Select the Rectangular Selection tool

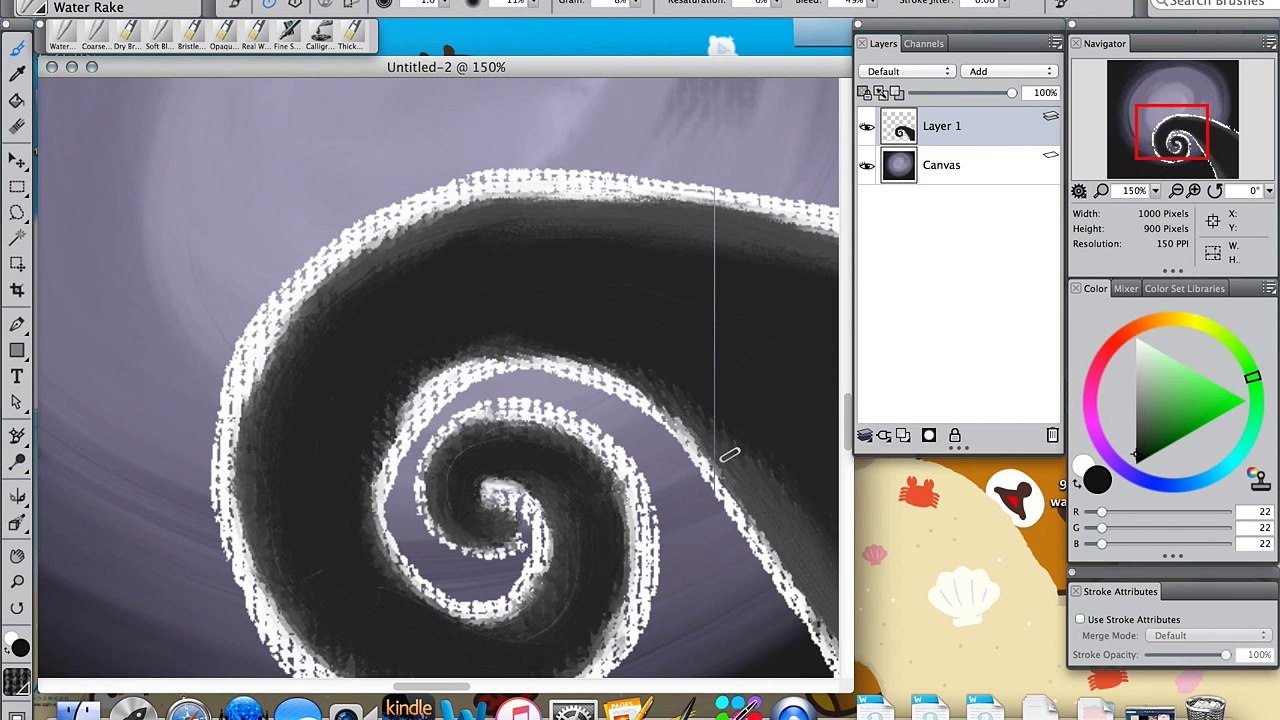[x=17, y=187]
